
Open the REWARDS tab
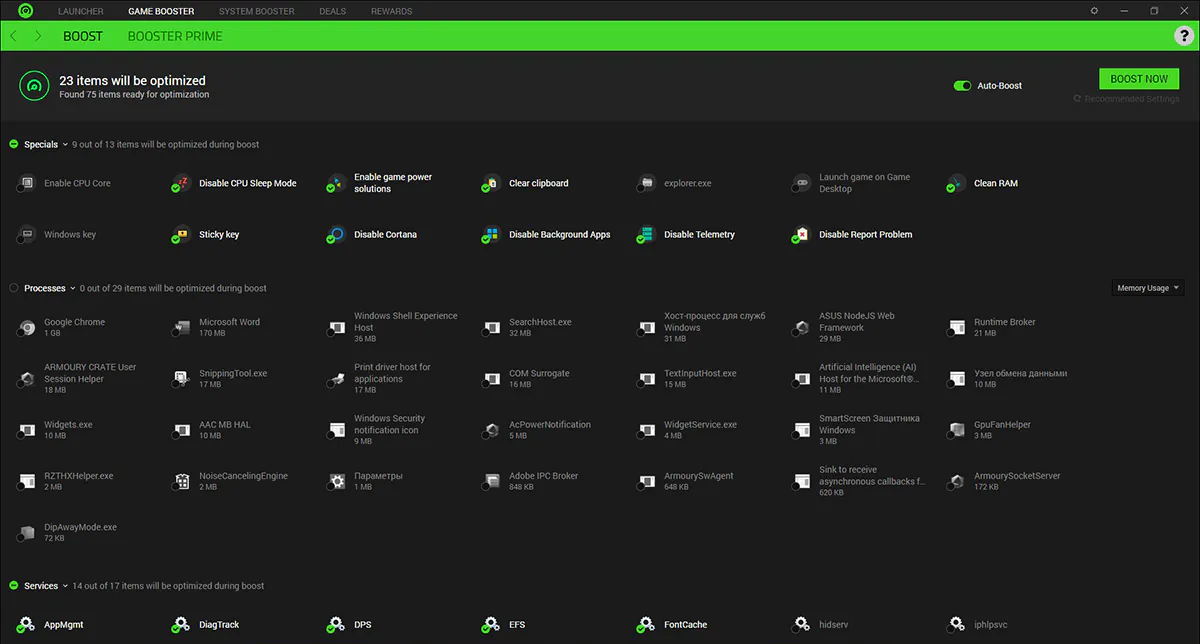391,11
